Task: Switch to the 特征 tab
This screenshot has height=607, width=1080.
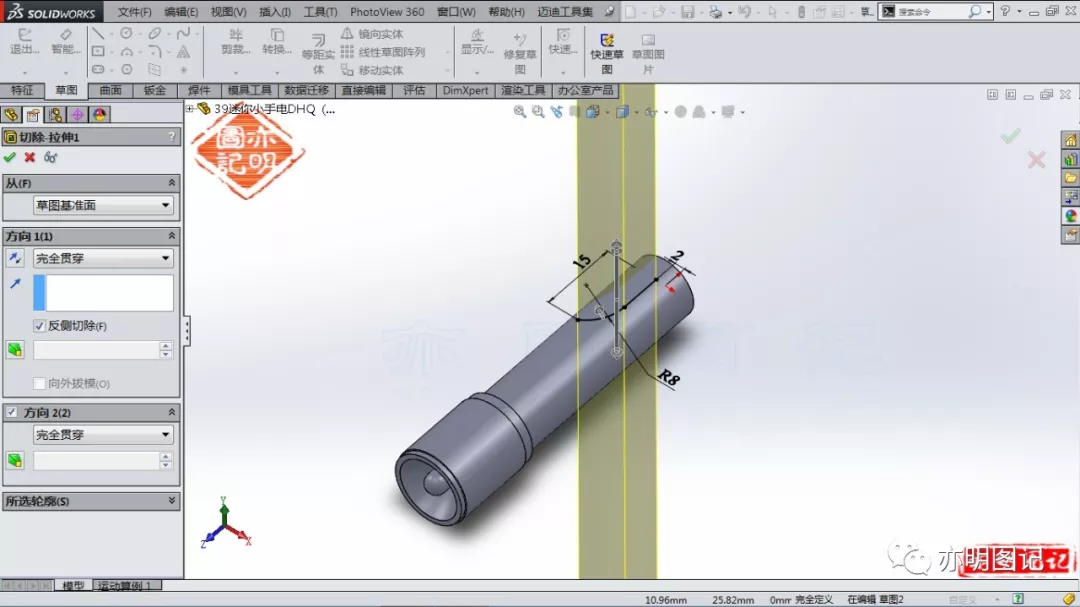Action: tap(22, 90)
